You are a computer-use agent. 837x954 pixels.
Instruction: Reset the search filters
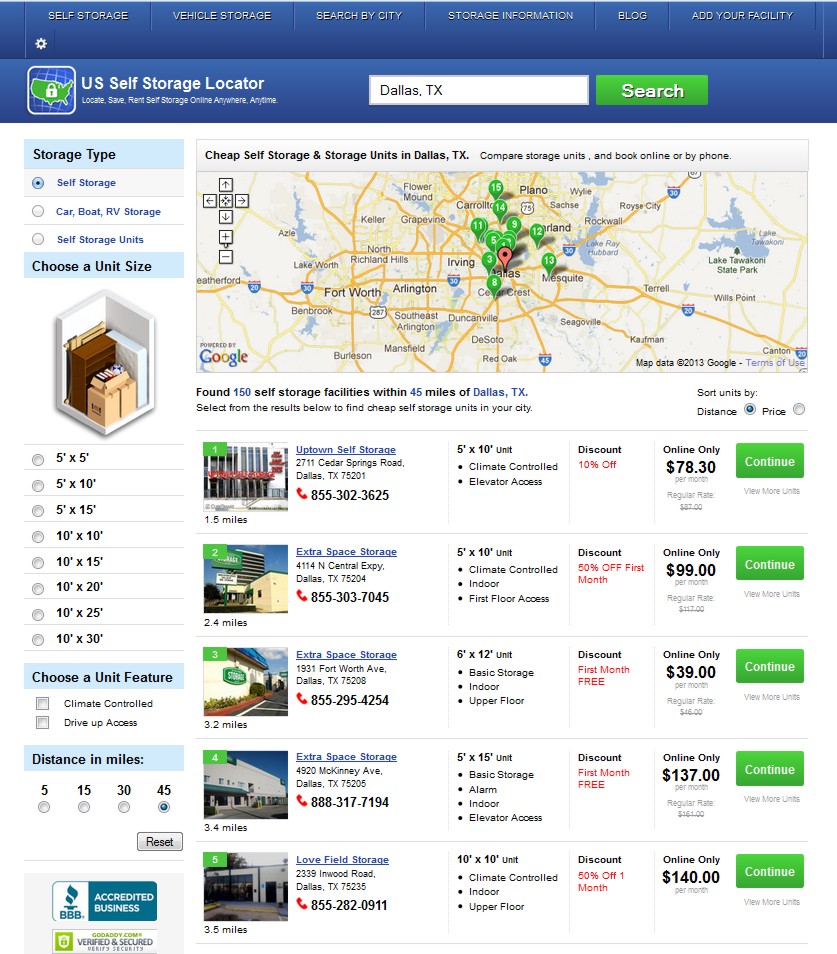click(x=159, y=841)
